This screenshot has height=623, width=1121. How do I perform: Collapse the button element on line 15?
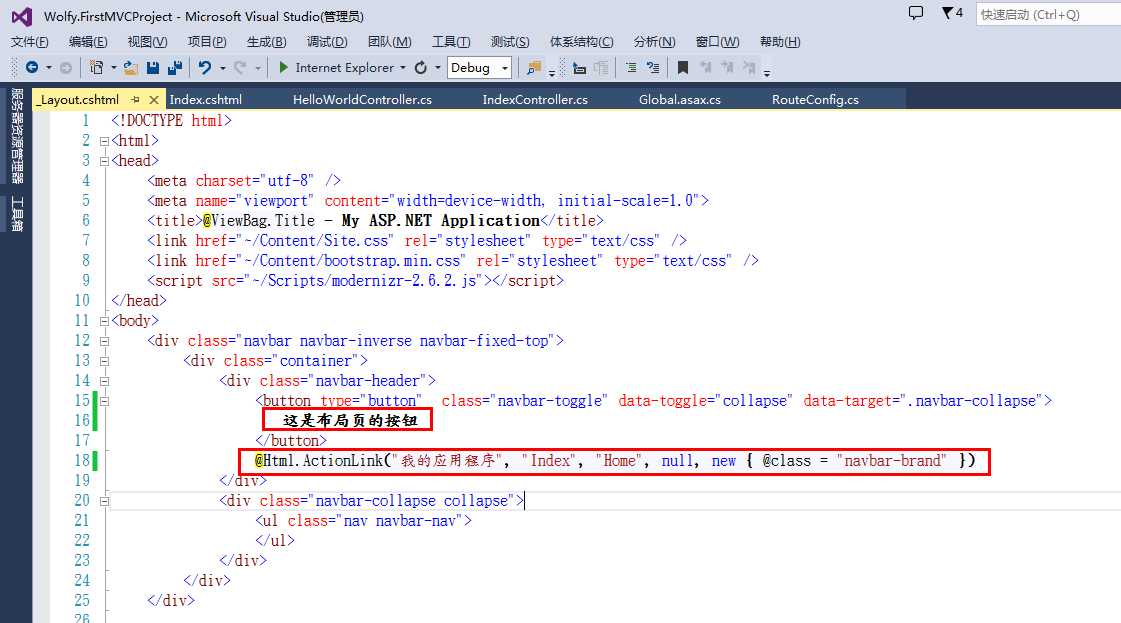pyautogui.click(x=104, y=401)
